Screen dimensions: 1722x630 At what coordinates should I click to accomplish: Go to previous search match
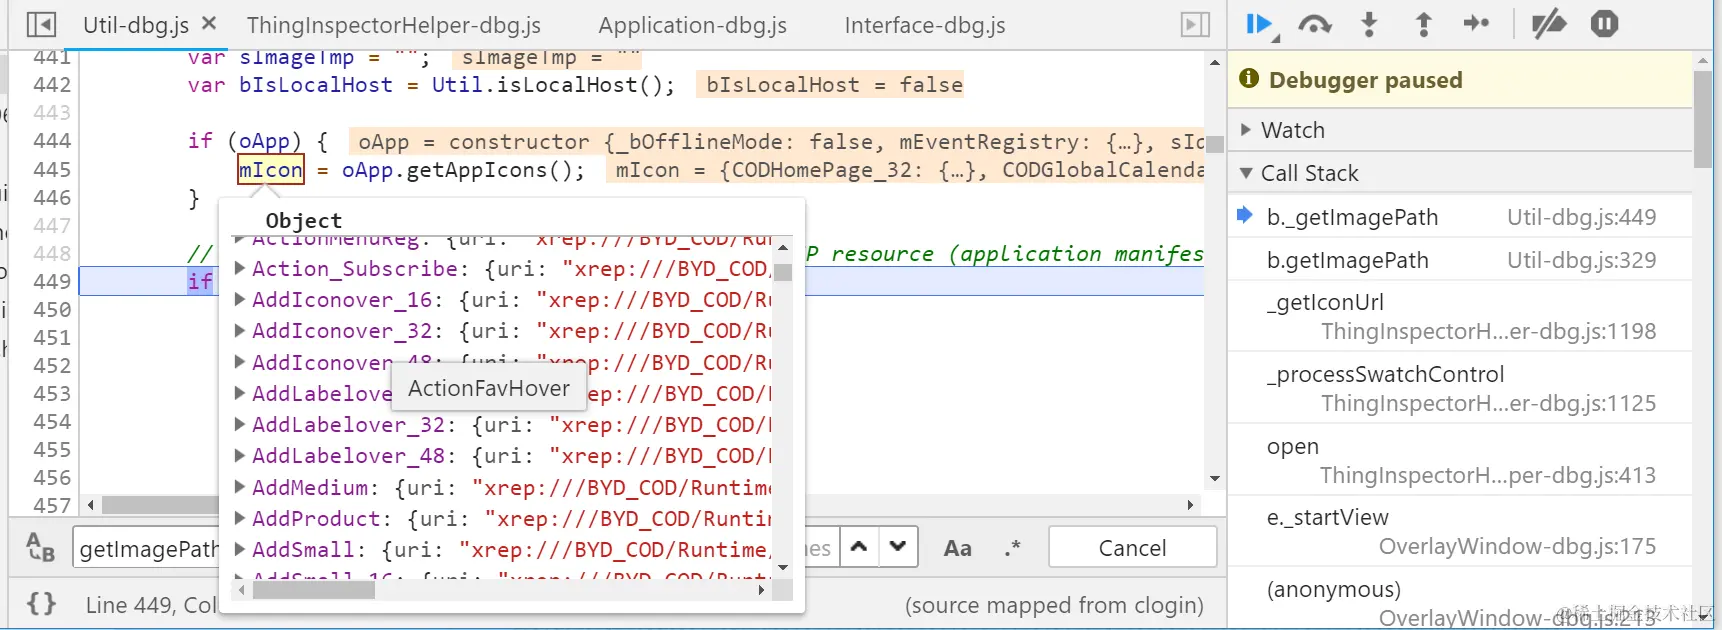pyautogui.click(x=859, y=547)
